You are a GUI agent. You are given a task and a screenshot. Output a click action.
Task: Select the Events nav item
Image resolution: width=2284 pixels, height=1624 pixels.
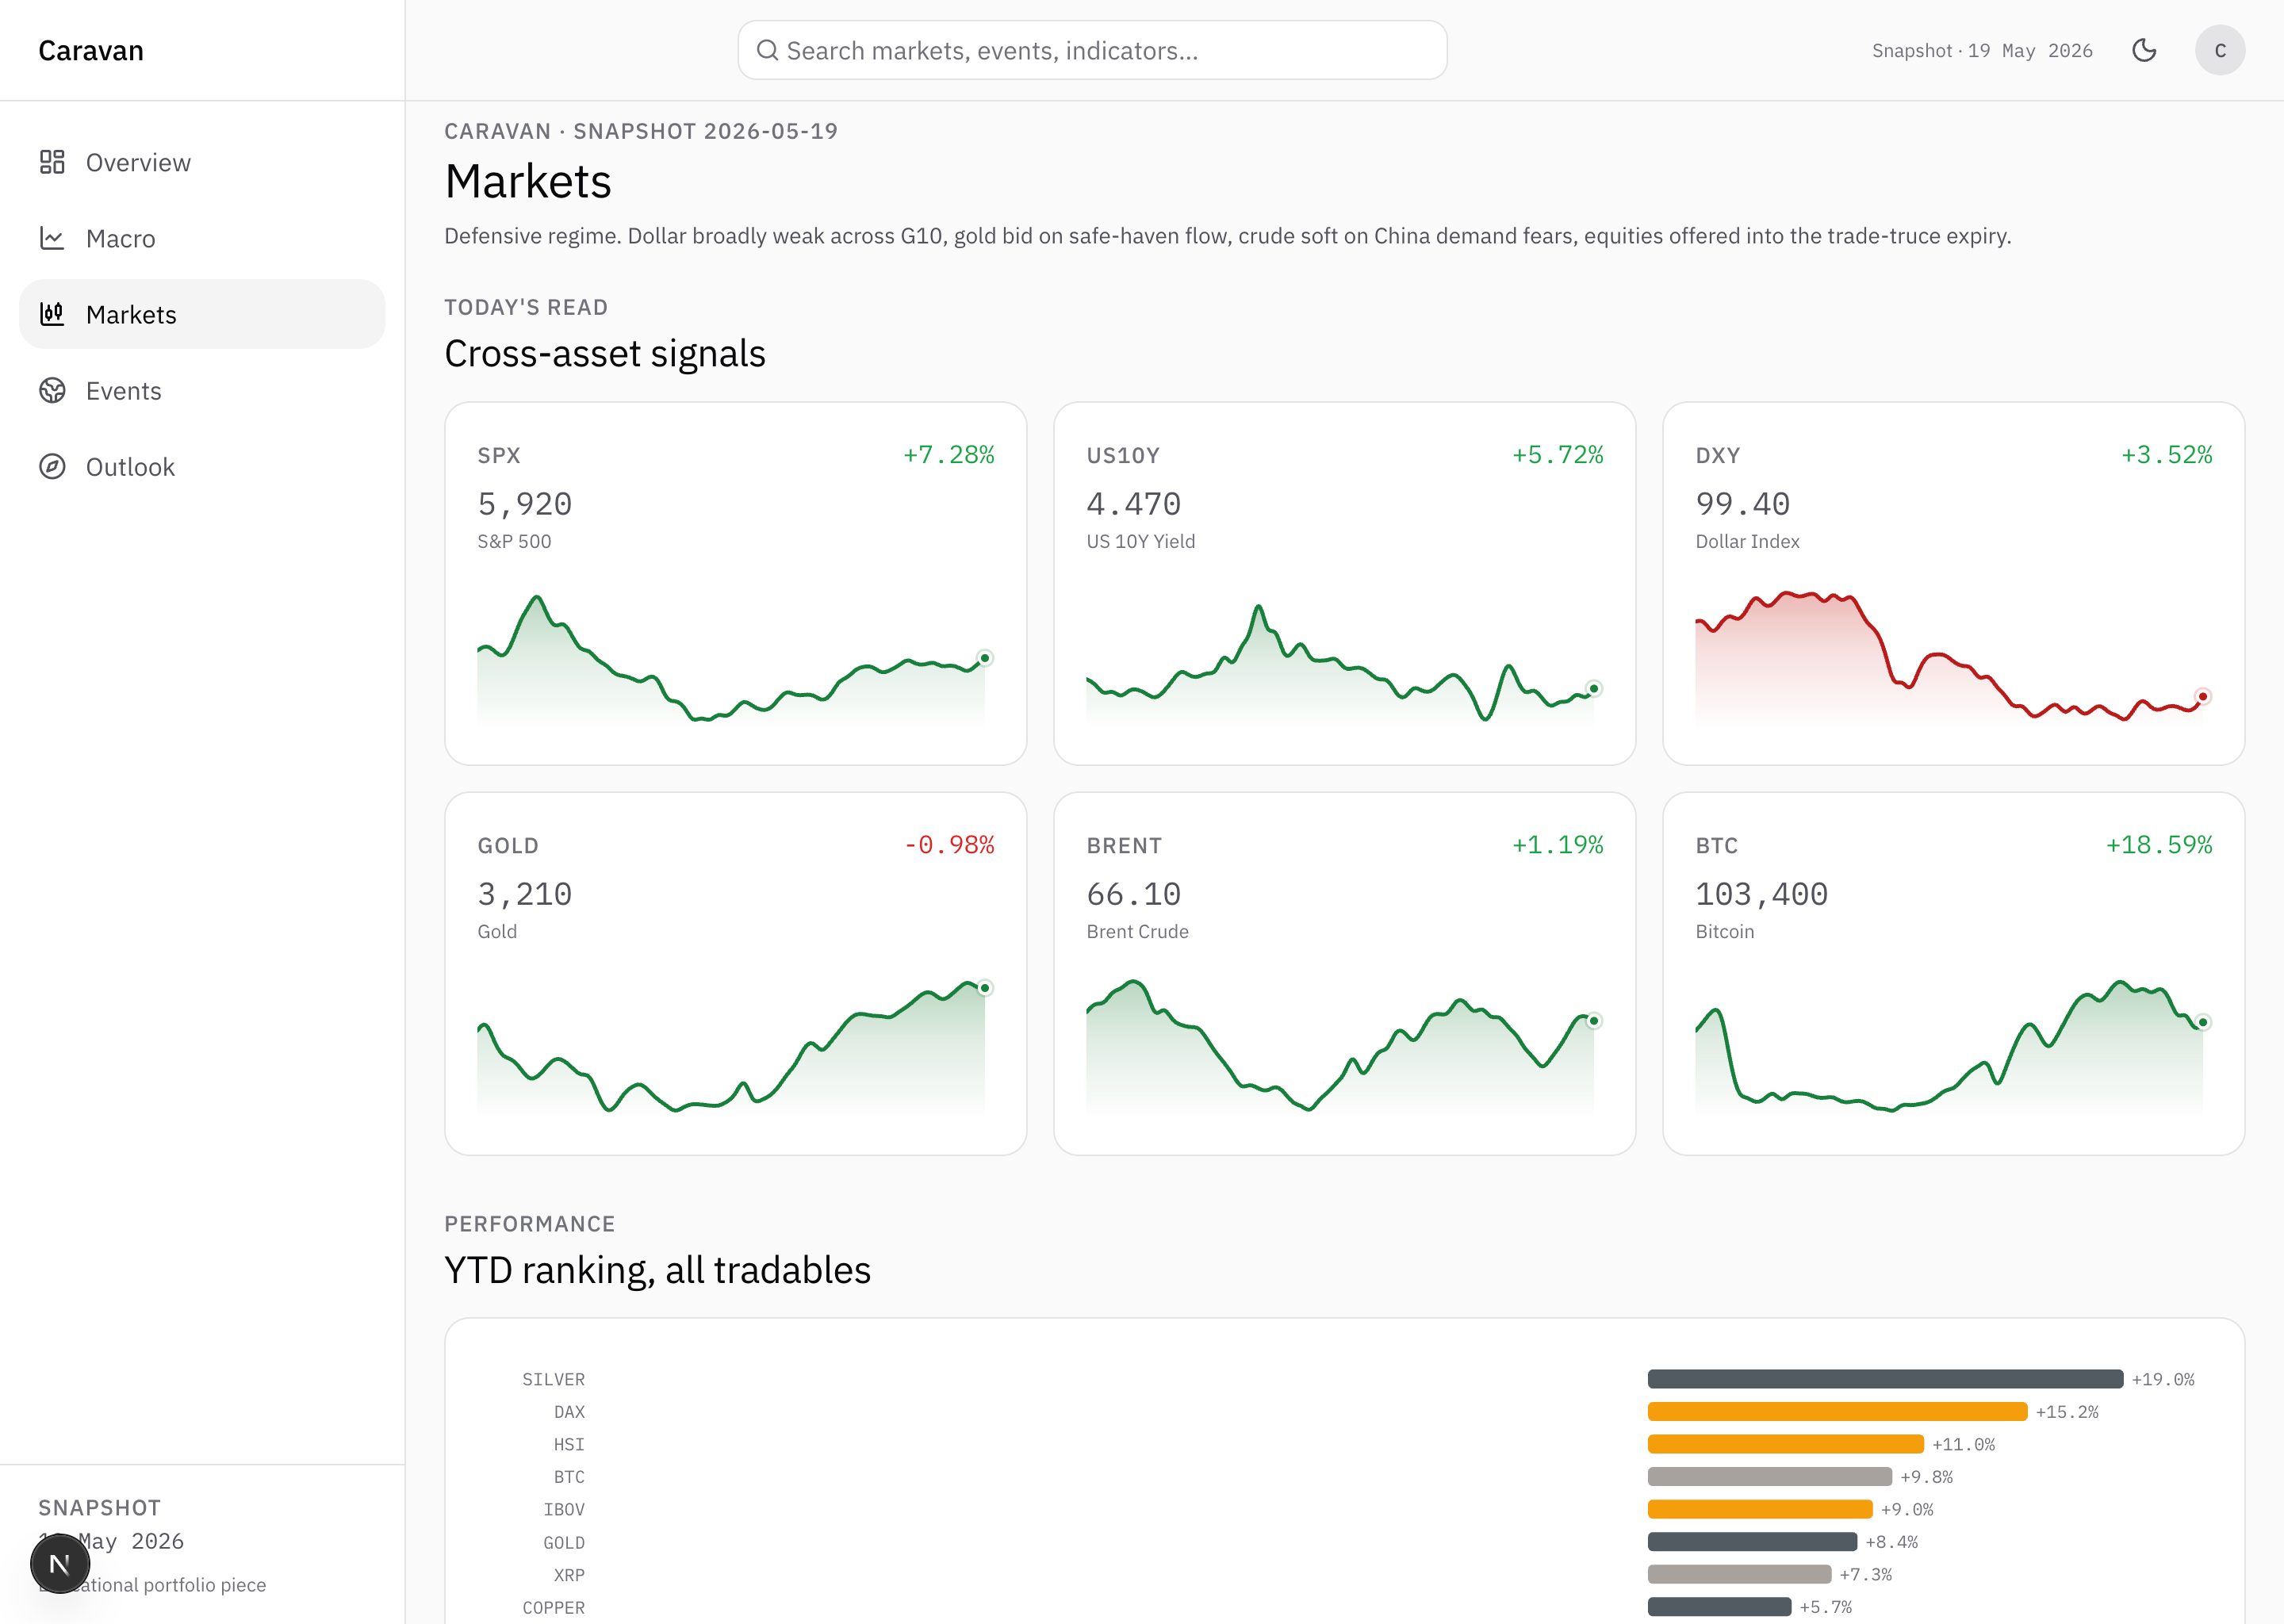(x=202, y=390)
